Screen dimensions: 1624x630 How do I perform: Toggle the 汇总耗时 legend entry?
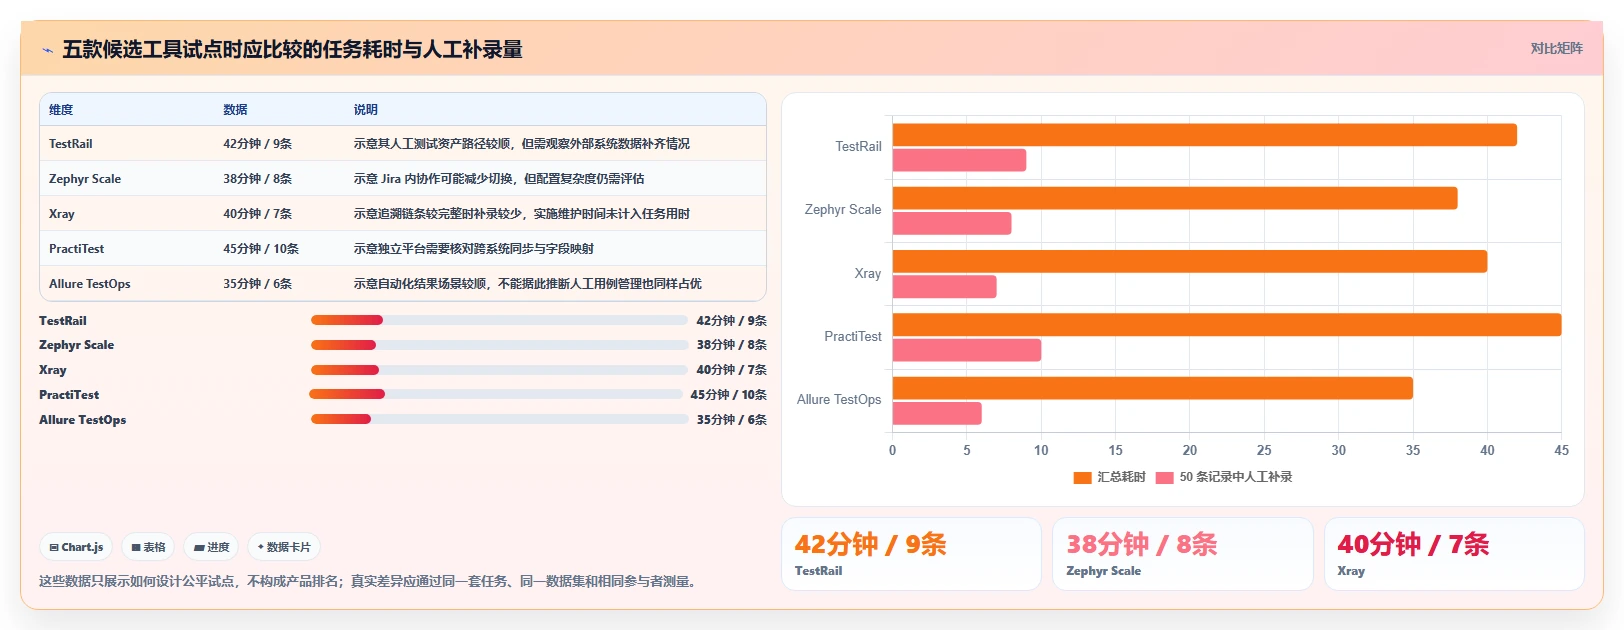click(x=1109, y=477)
